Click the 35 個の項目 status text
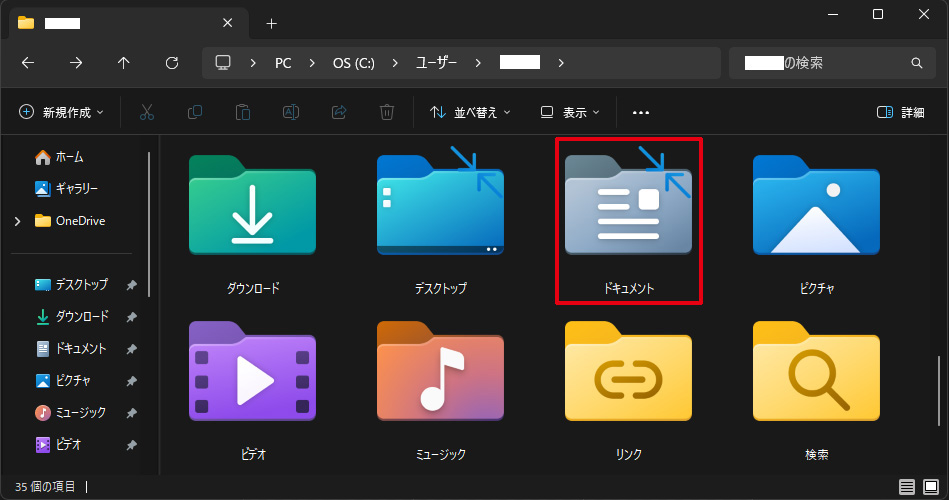Image resolution: width=949 pixels, height=500 pixels. (x=45, y=487)
